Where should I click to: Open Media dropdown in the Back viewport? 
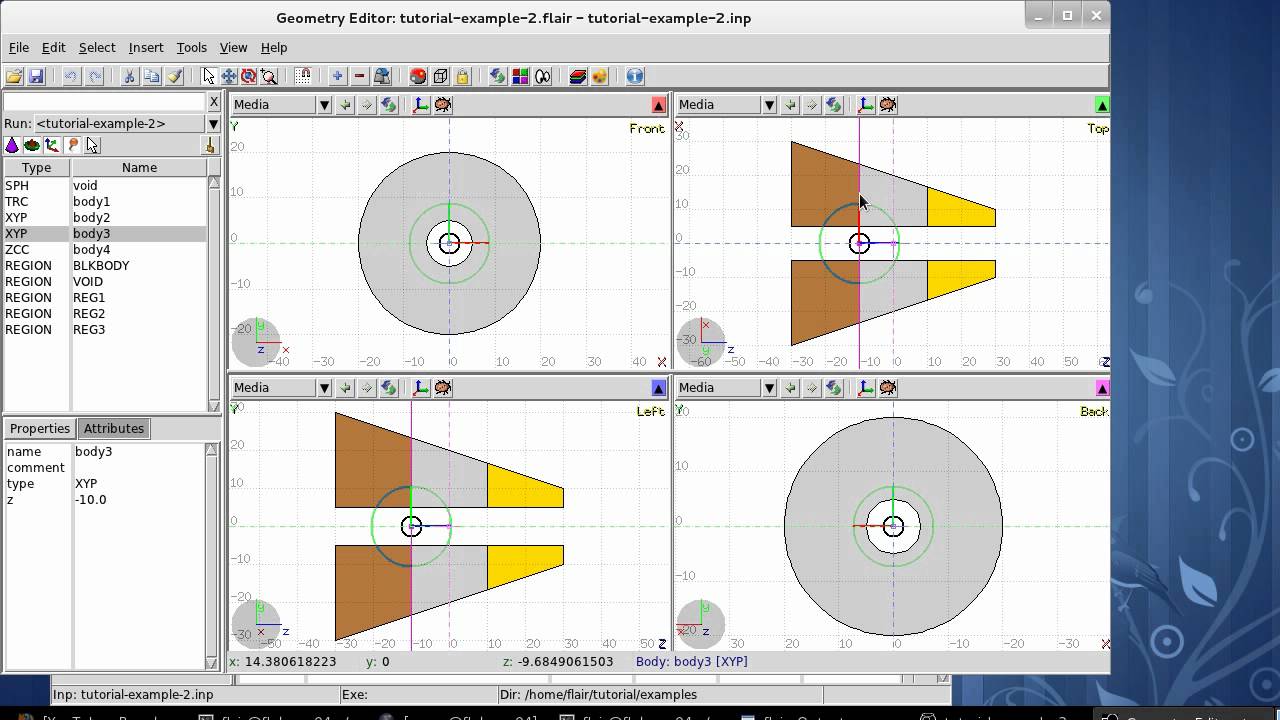point(769,388)
